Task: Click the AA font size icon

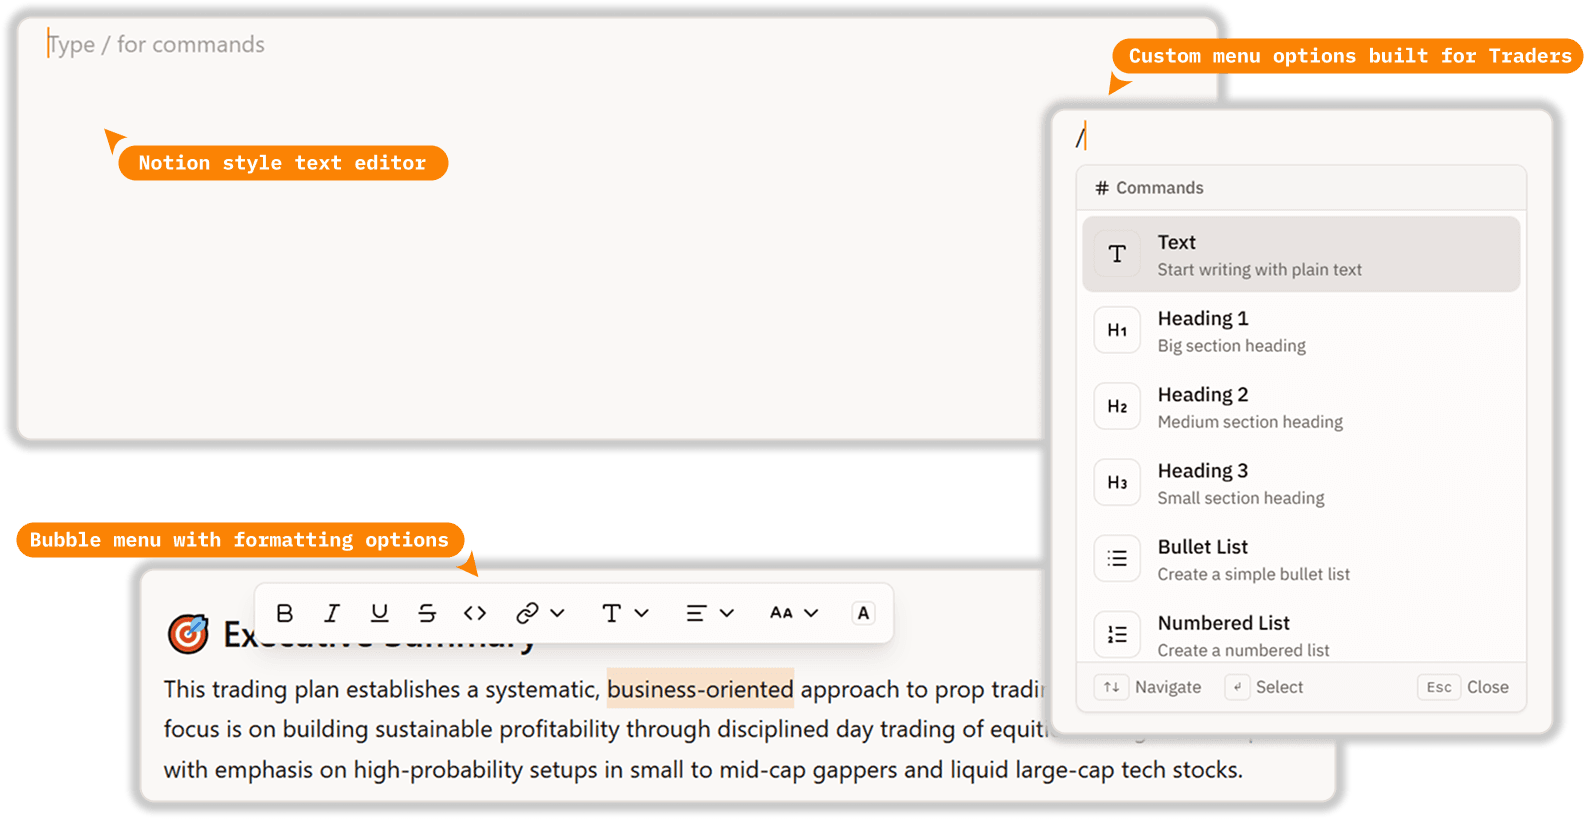Action: click(x=781, y=613)
